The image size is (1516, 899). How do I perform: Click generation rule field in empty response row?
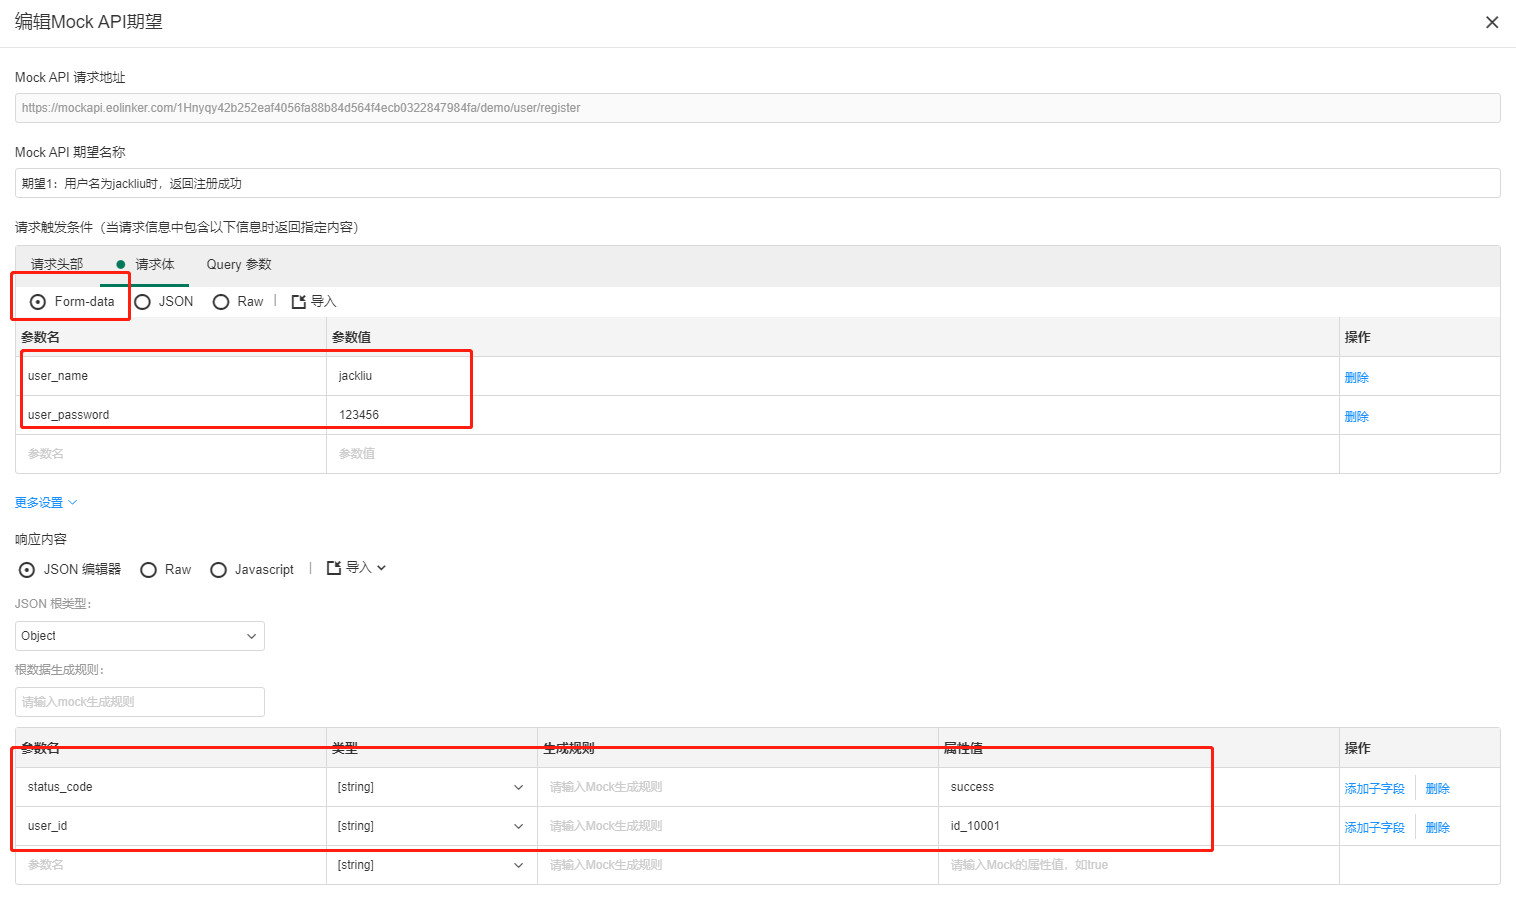[x=738, y=865]
